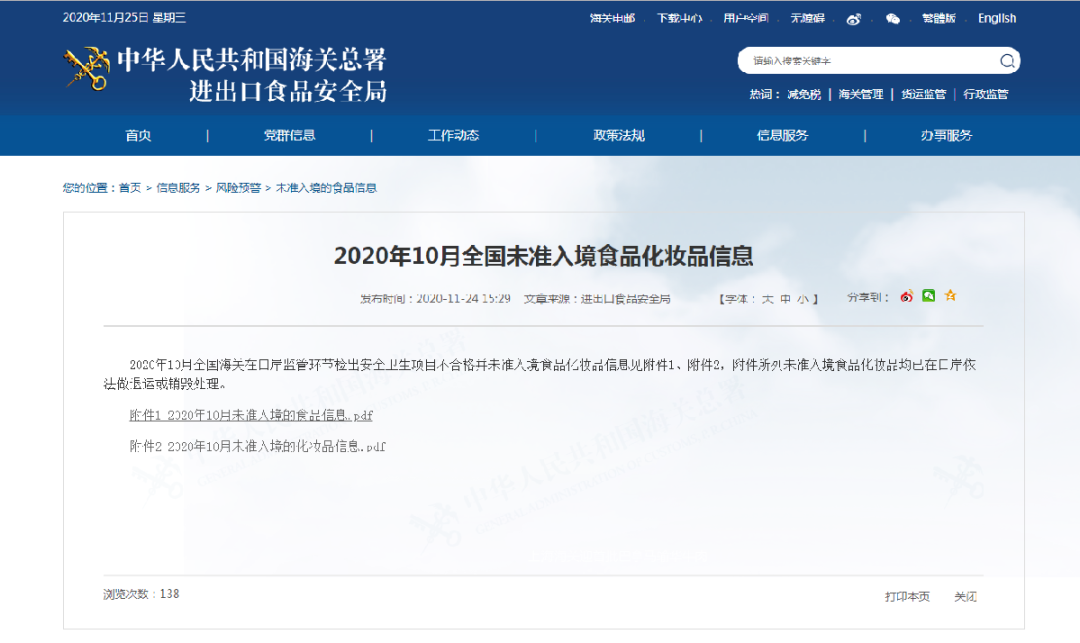Viewport: 1080px width, 643px height.
Task: Share article to Weibo via red icon
Action: click(907, 297)
